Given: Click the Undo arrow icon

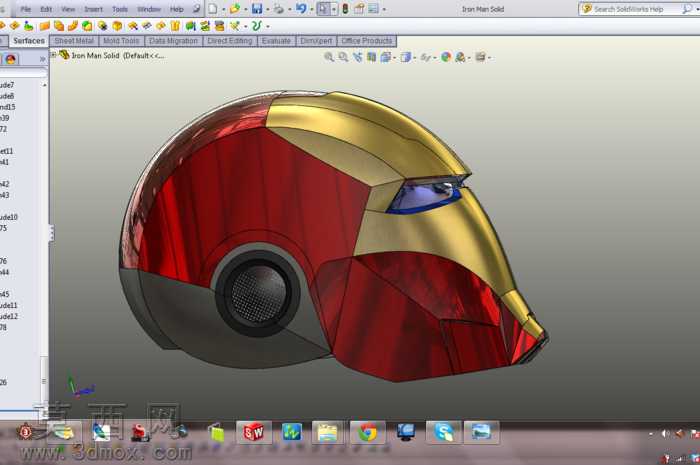Looking at the screenshot, I should coord(301,8).
